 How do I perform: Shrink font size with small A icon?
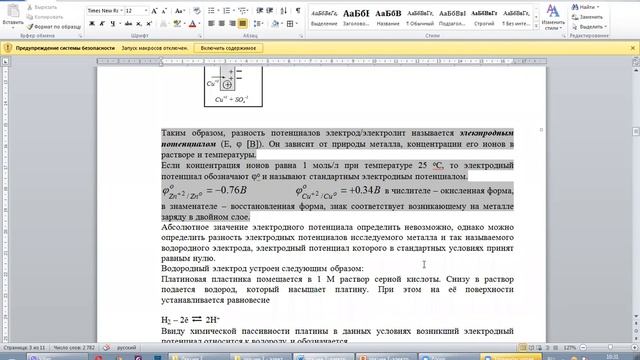coord(164,11)
